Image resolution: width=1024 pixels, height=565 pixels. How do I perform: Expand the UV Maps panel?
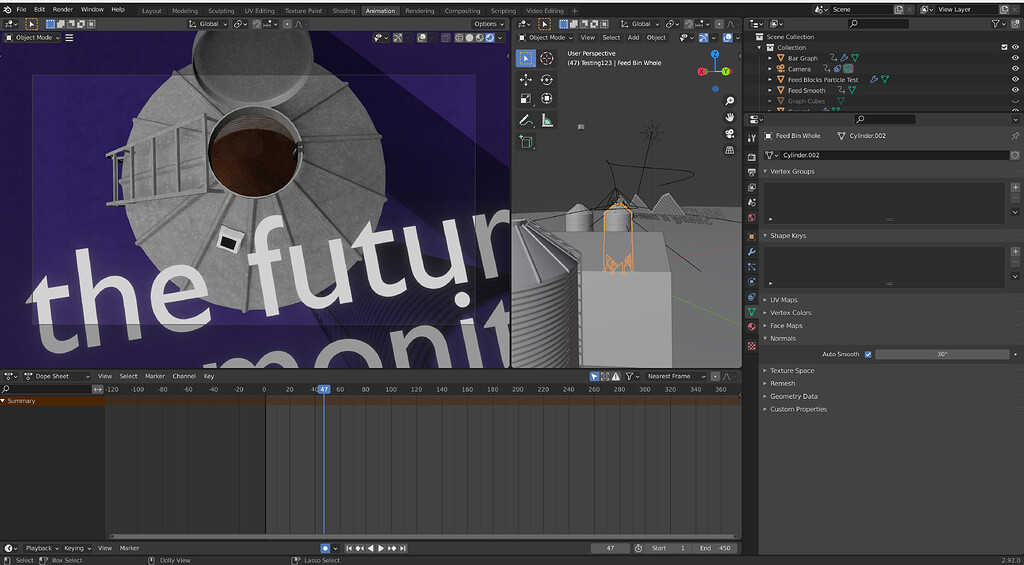pyautogui.click(x=784, y=300)
